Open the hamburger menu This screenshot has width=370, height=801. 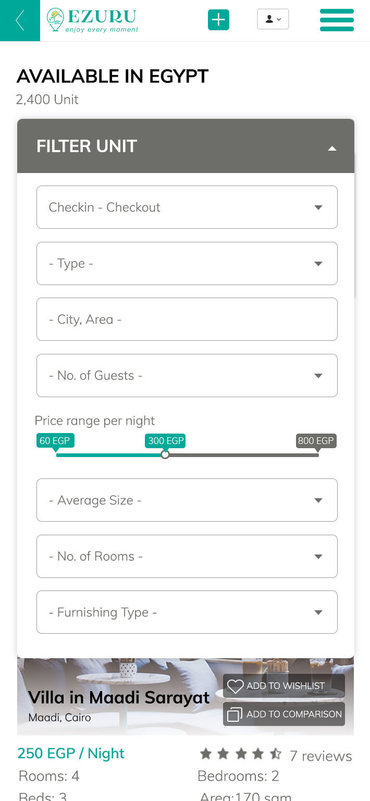pyautogui.click(x=337, y=20)
